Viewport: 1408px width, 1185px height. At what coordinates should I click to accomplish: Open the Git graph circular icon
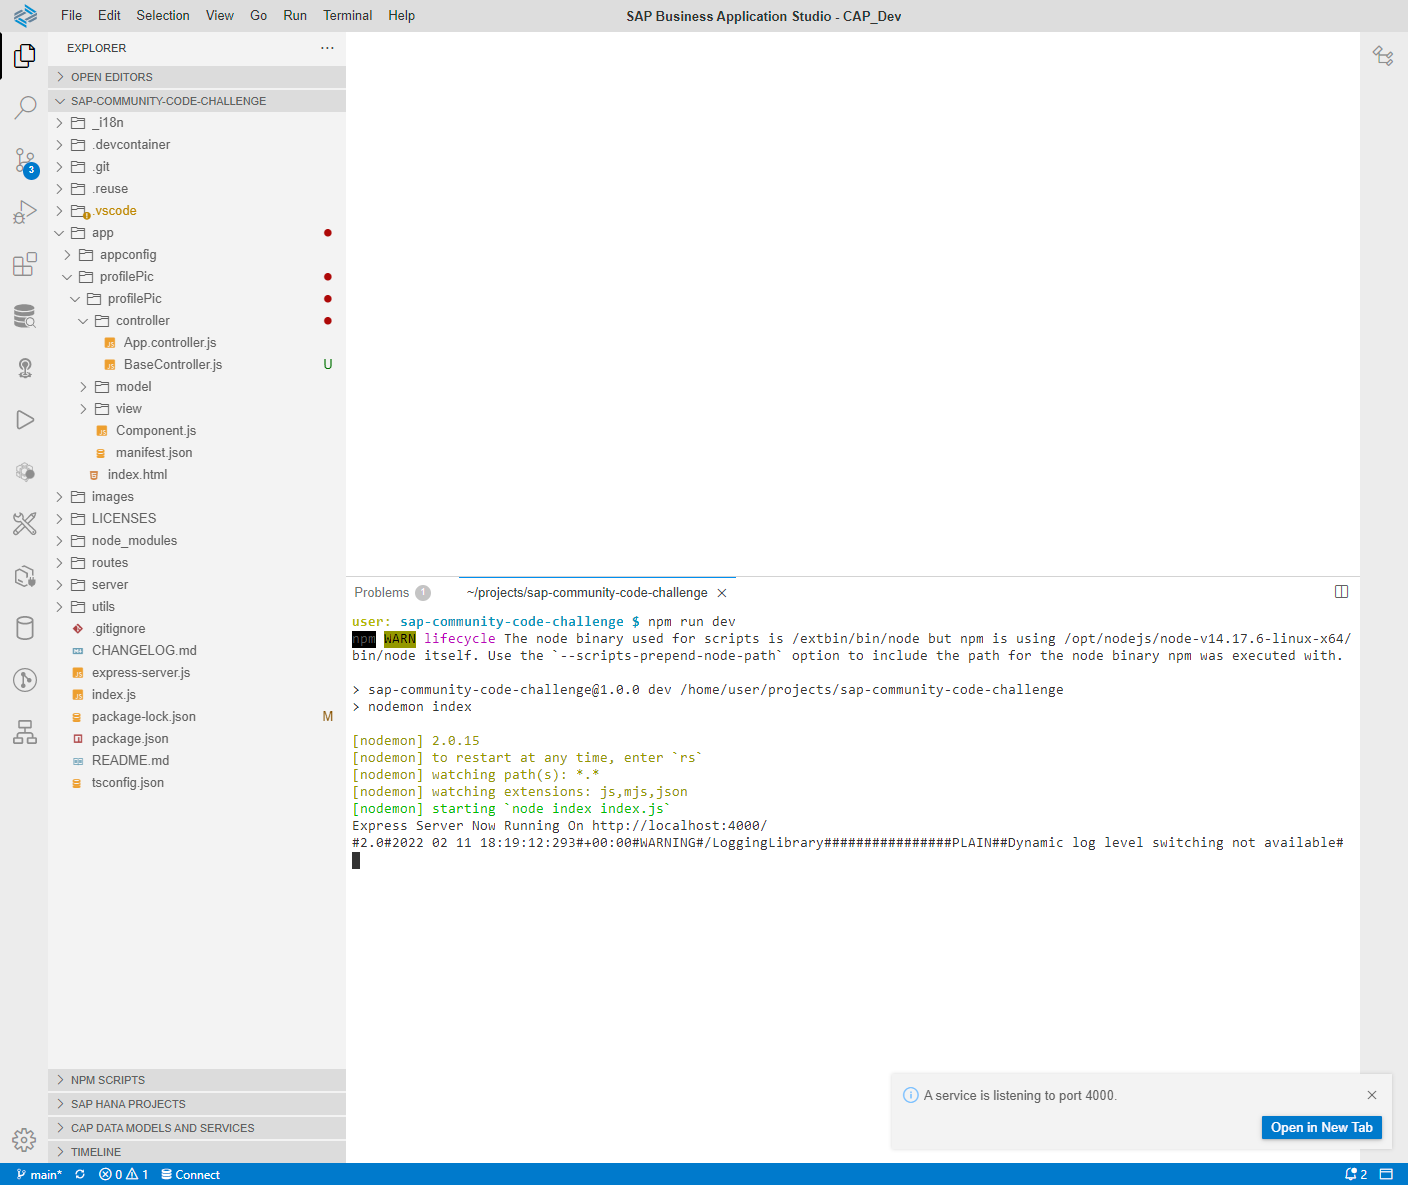25,680
